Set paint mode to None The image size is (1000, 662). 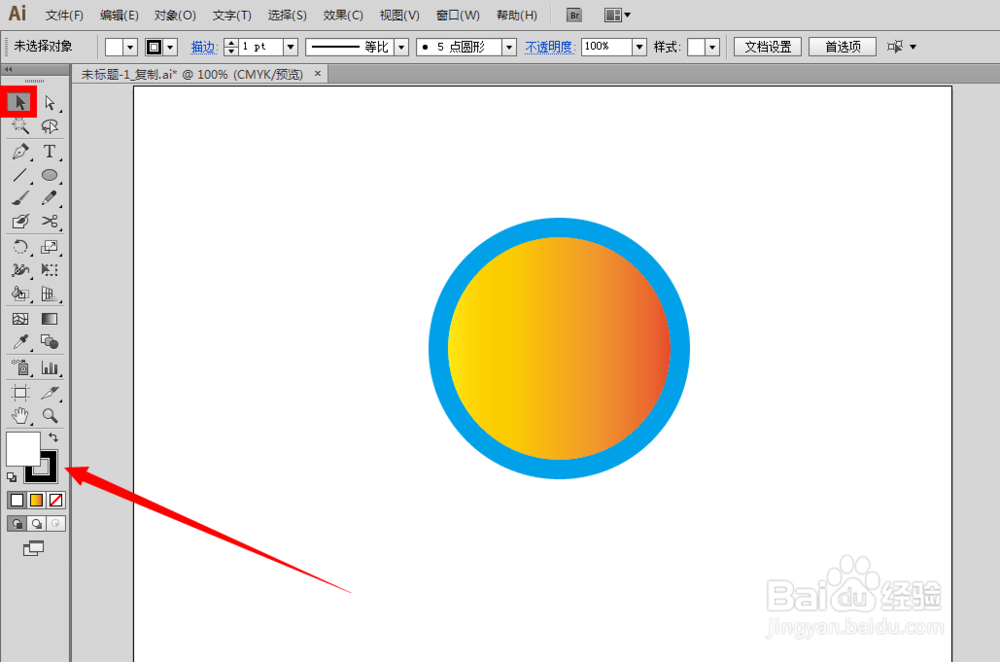click(56, 500)
